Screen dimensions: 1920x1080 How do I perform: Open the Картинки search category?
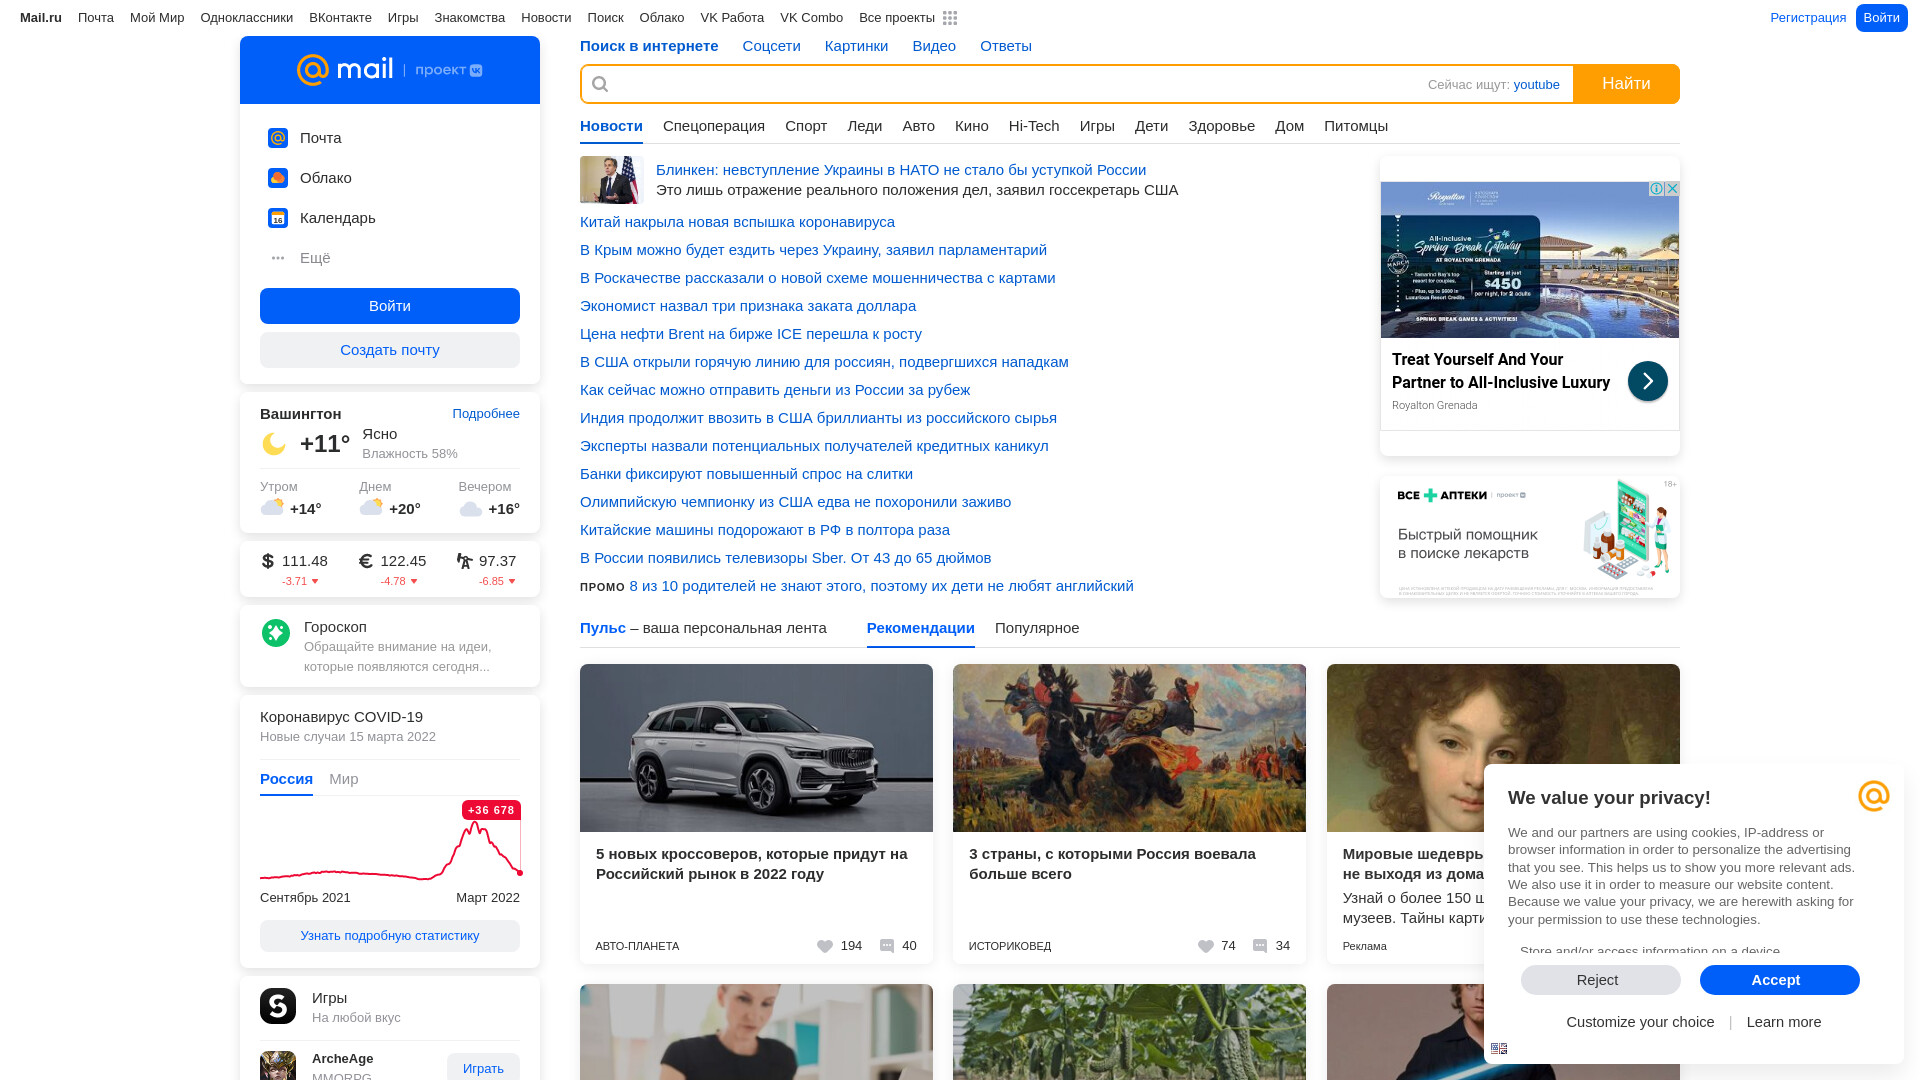[856, 46]
